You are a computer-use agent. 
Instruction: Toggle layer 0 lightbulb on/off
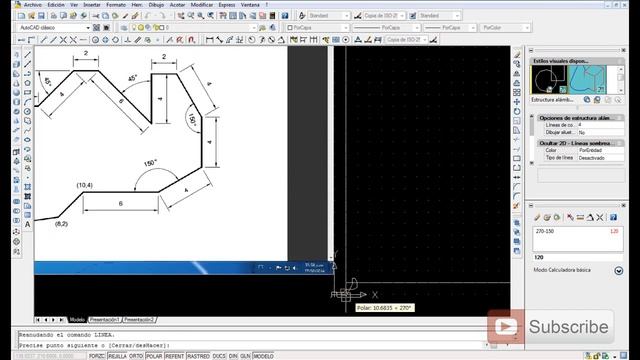[x=134, y=28]
